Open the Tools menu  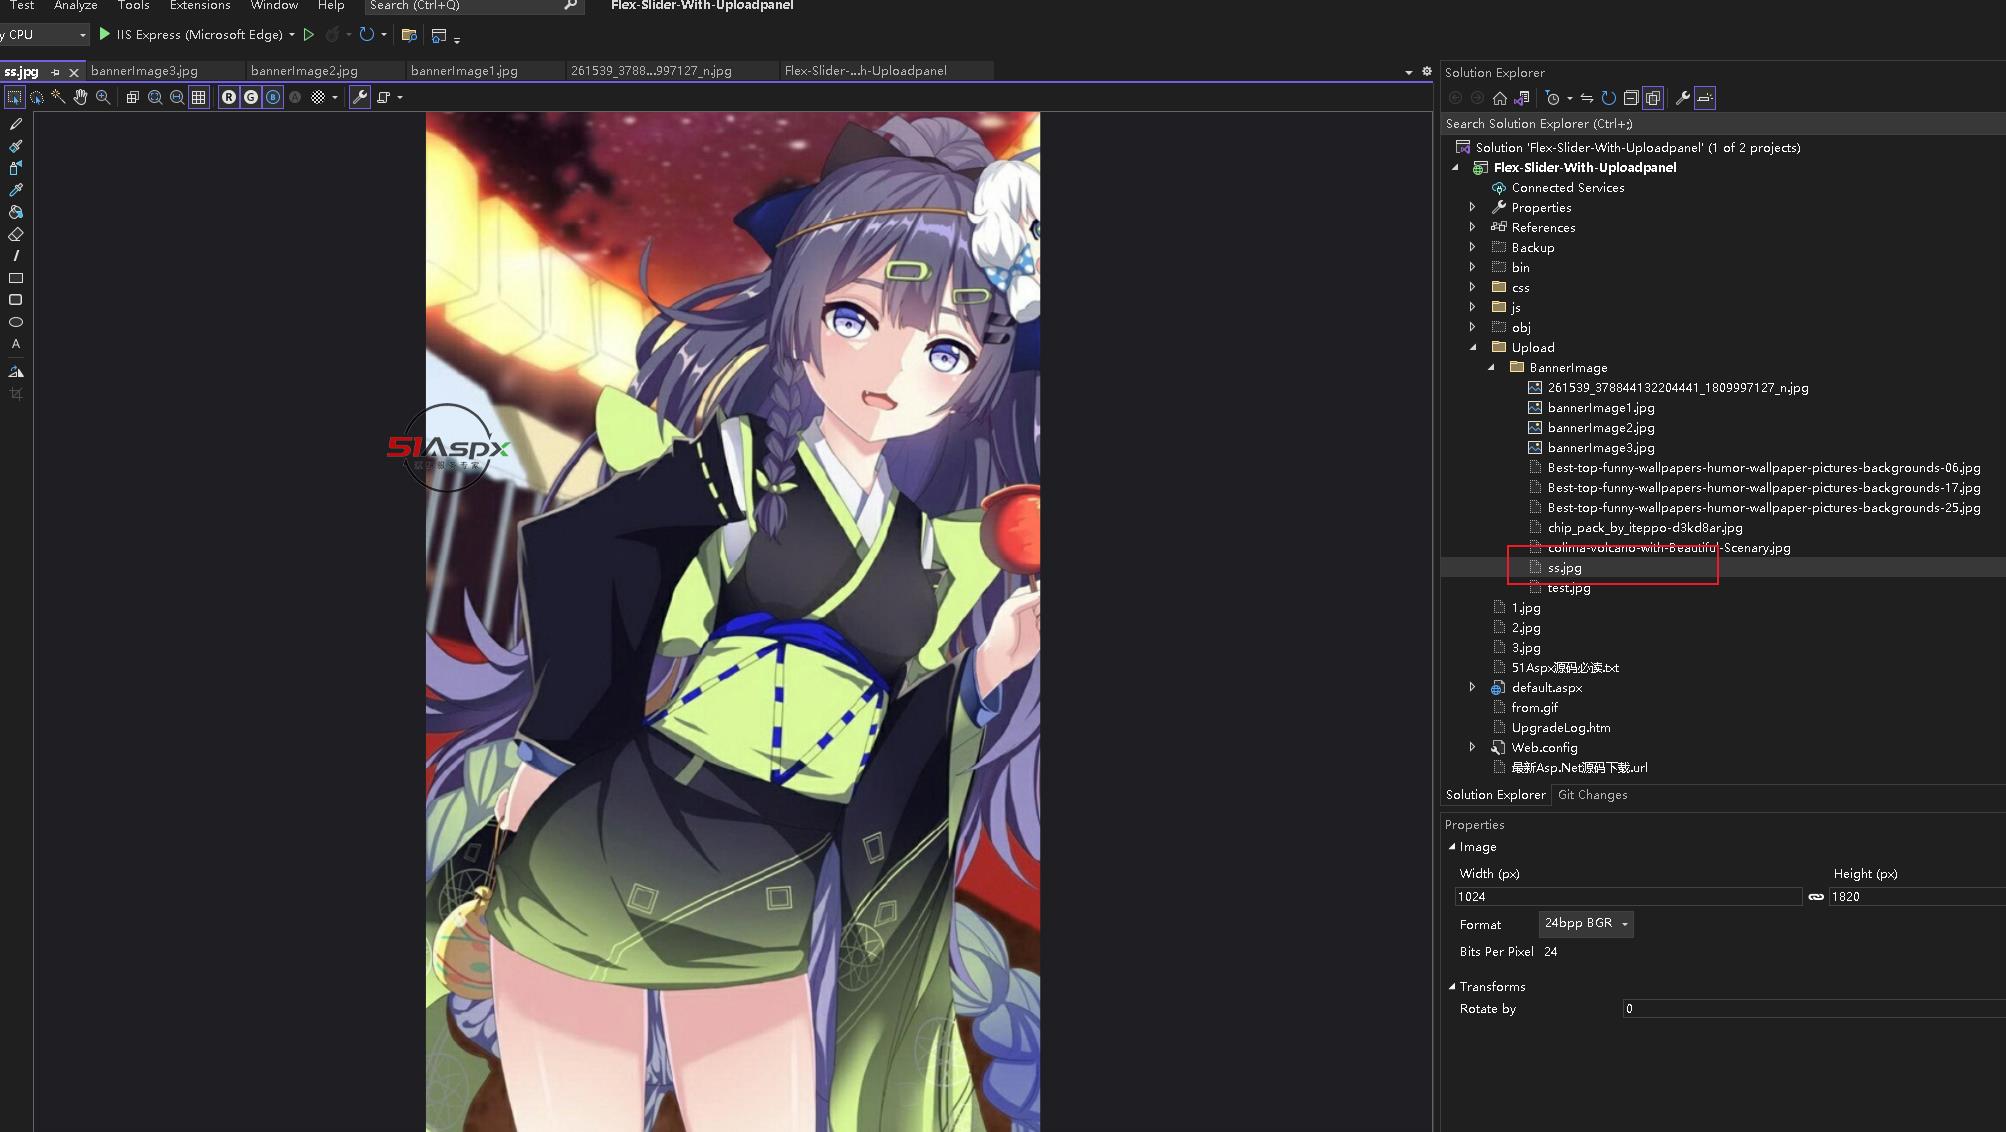click(x=133, y=6)
